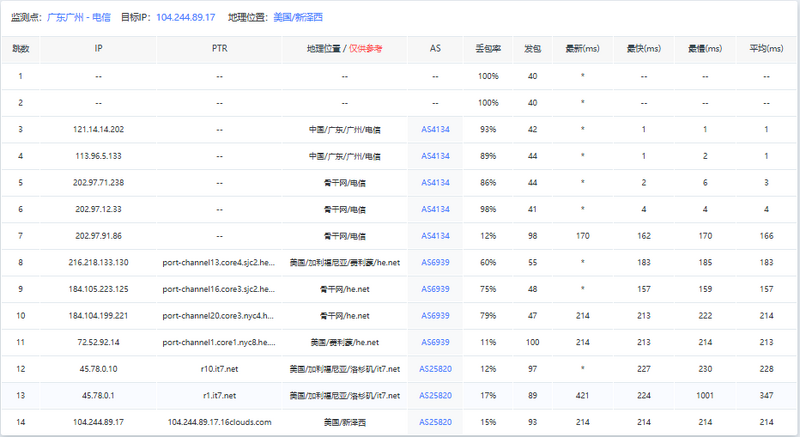Screen dimensions: 800x437
Task: Open AS4134 link for hop 202.97.71.238
Action: [435, 183]
